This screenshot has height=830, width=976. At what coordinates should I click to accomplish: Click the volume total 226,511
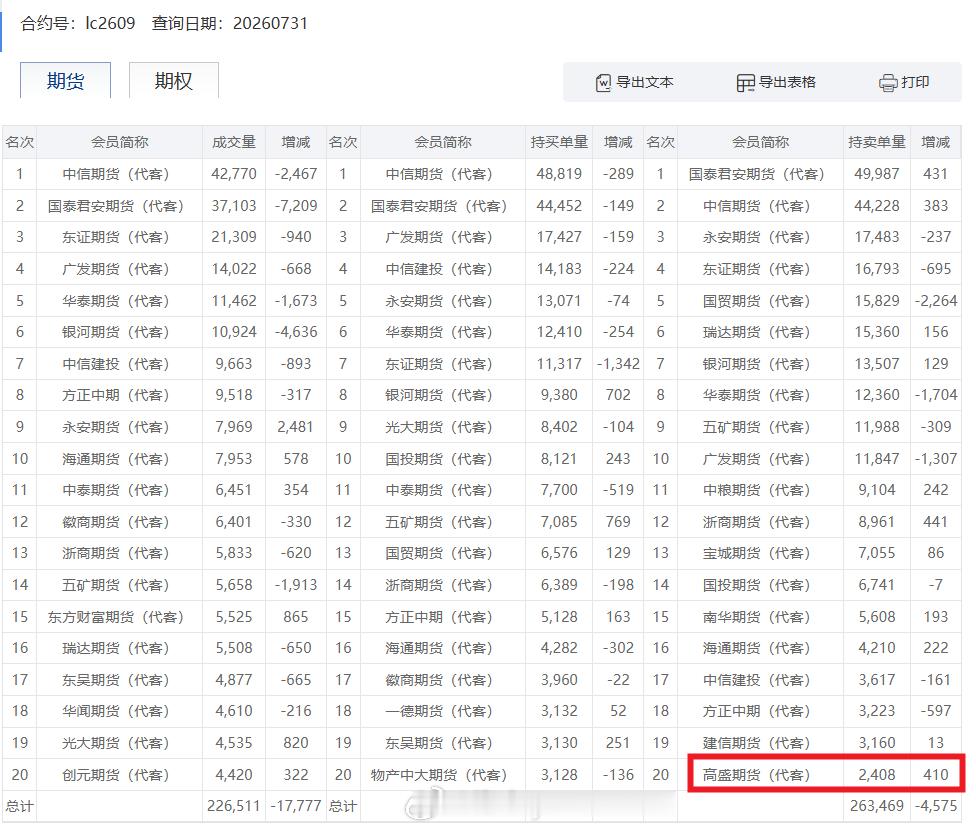tap(234, 806)
